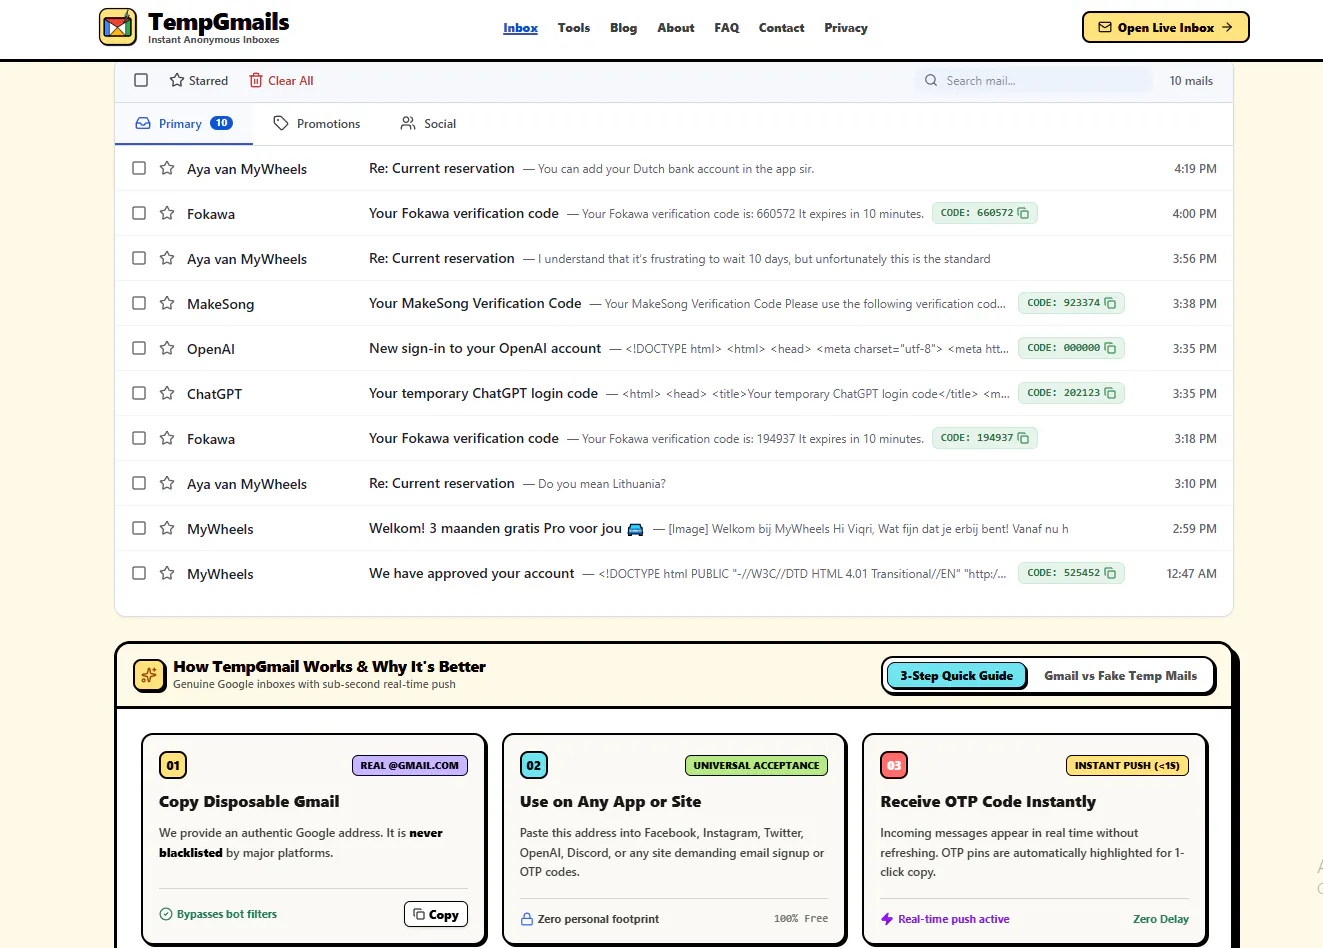Switch to the Social tab

428,124
